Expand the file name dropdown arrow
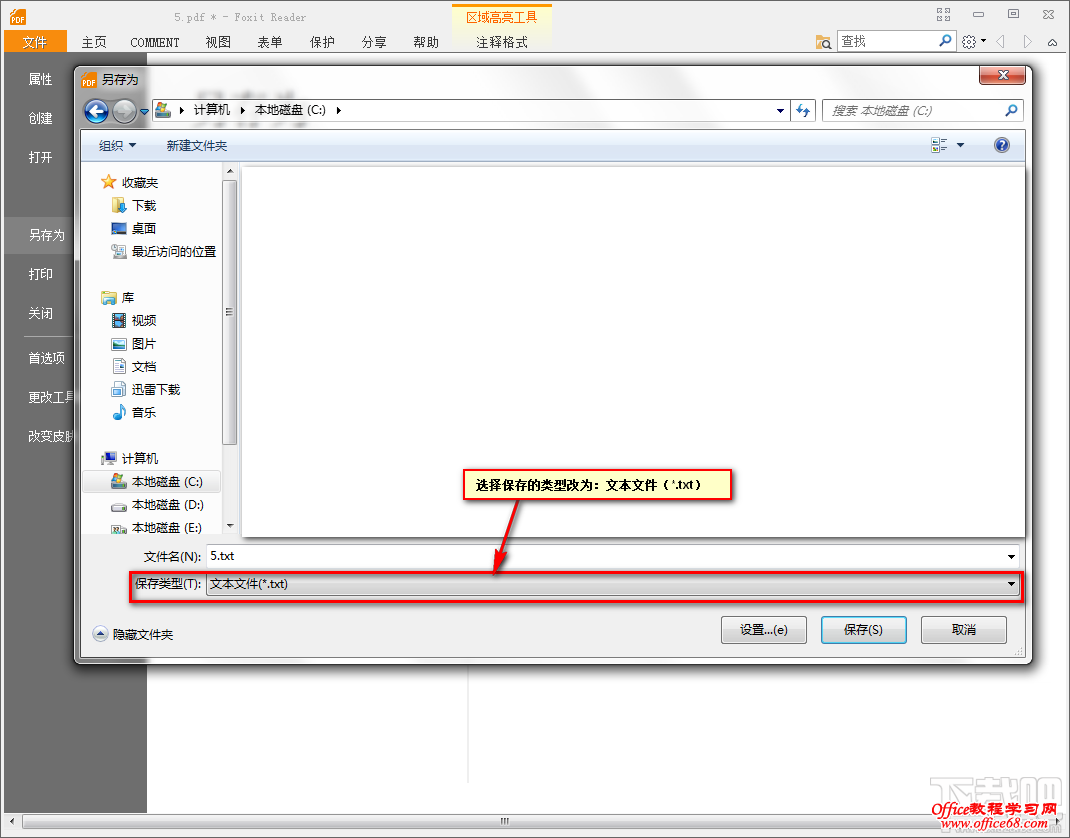1070x838 pixels. (x=1011, y=556)
